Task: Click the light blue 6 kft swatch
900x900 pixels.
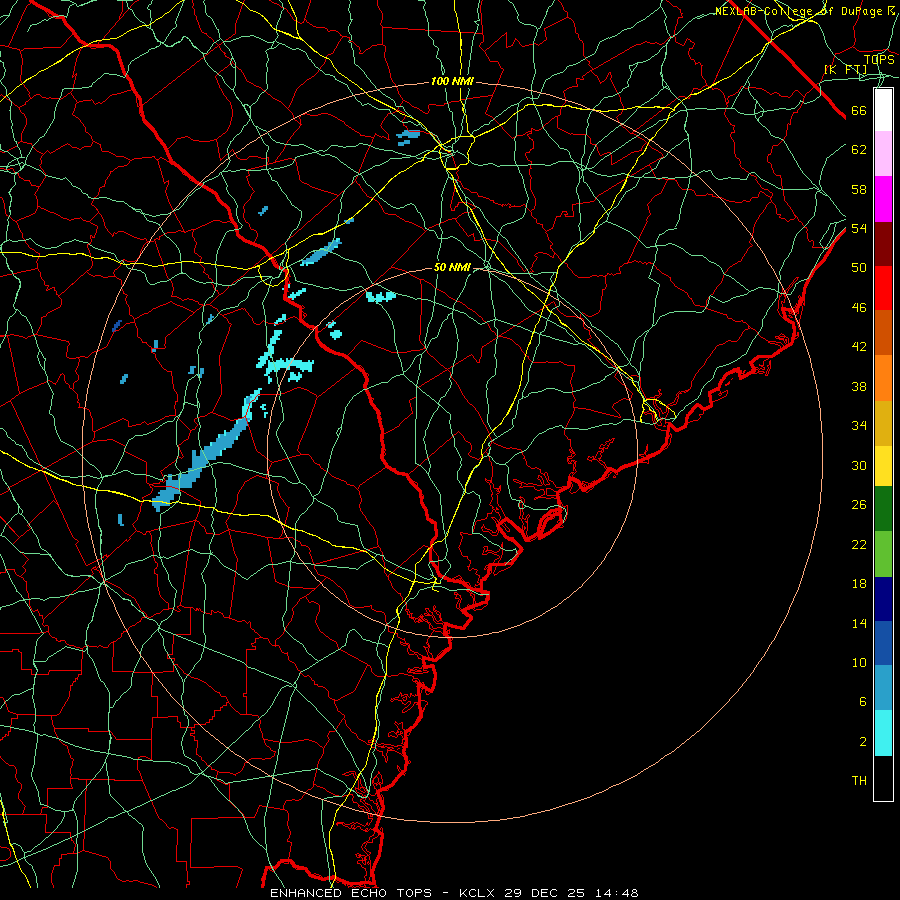Action: (883, 688)
